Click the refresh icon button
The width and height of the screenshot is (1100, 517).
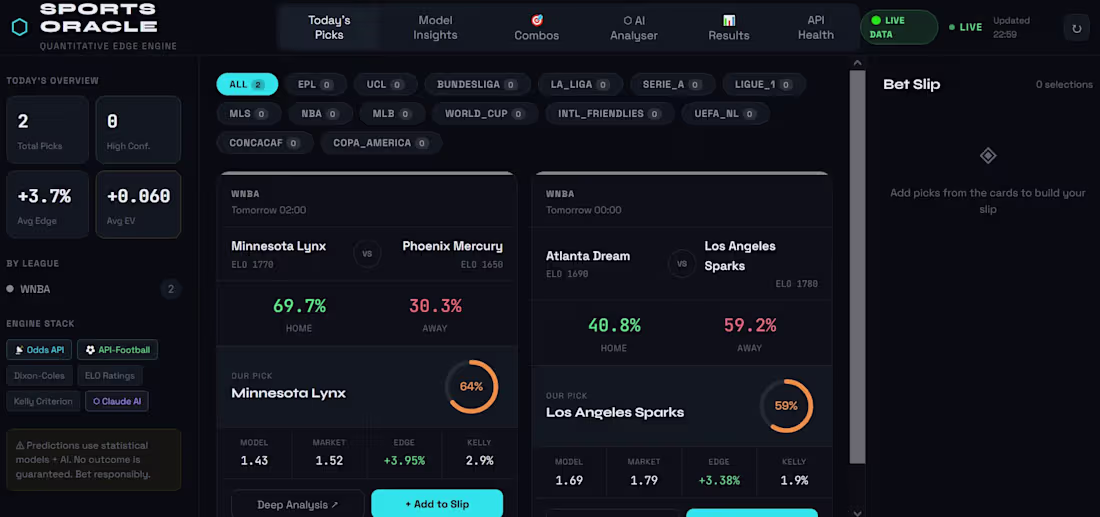(1077, 29)
